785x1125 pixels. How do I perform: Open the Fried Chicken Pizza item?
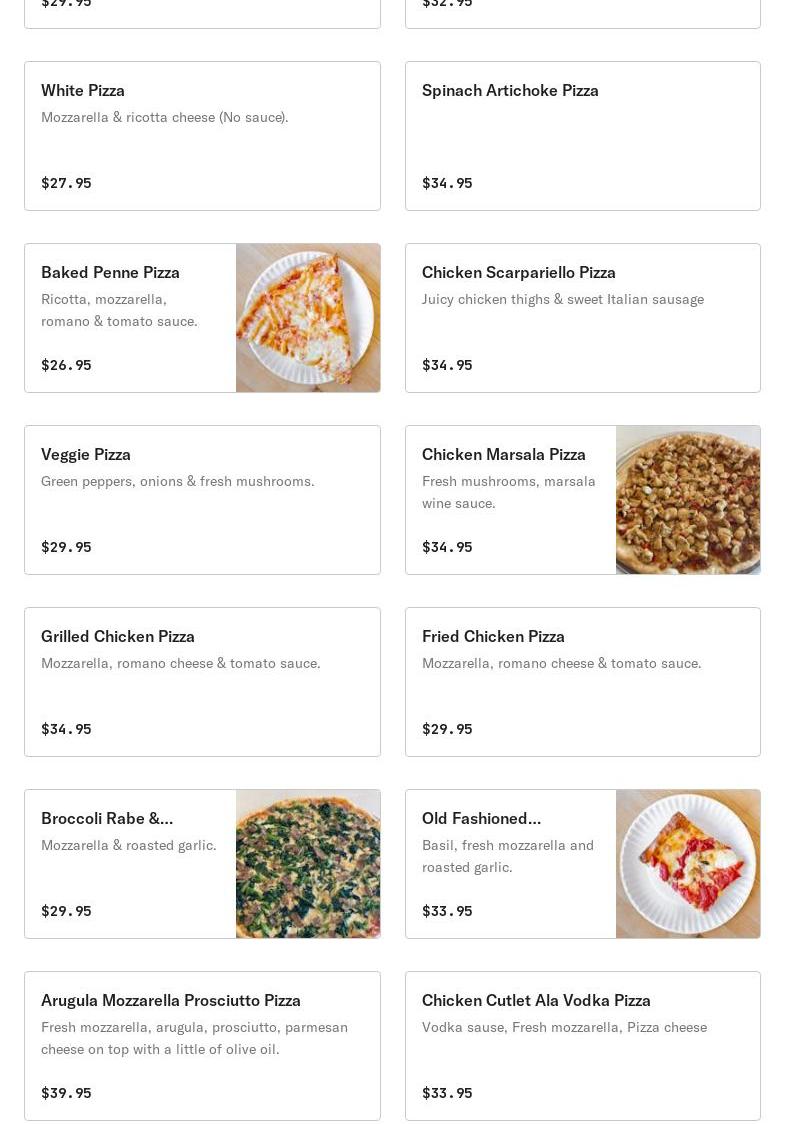582,682
